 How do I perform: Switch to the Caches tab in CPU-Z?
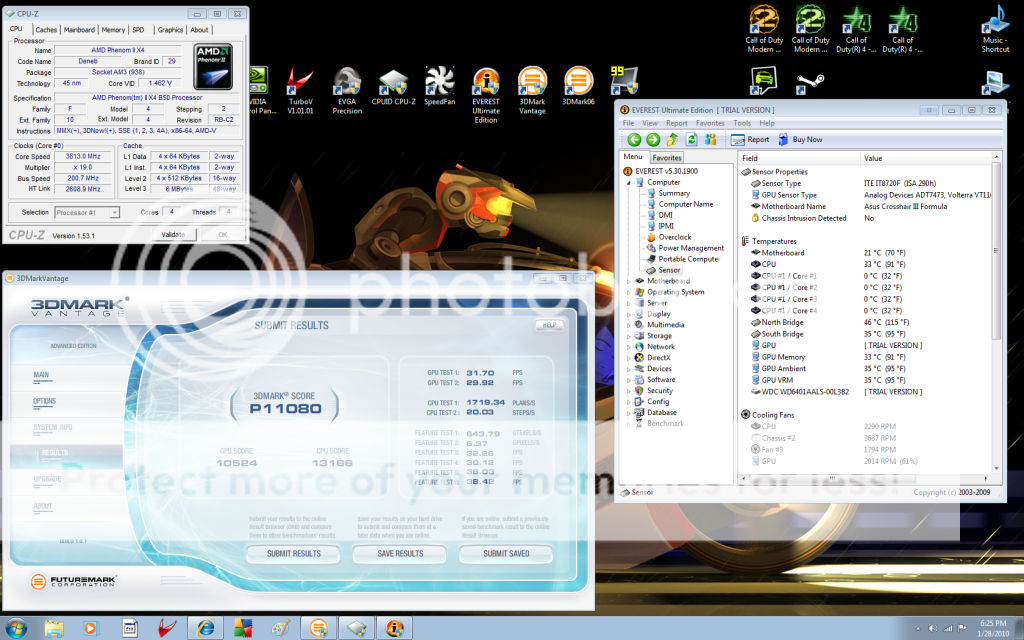[x=46, y=29]
